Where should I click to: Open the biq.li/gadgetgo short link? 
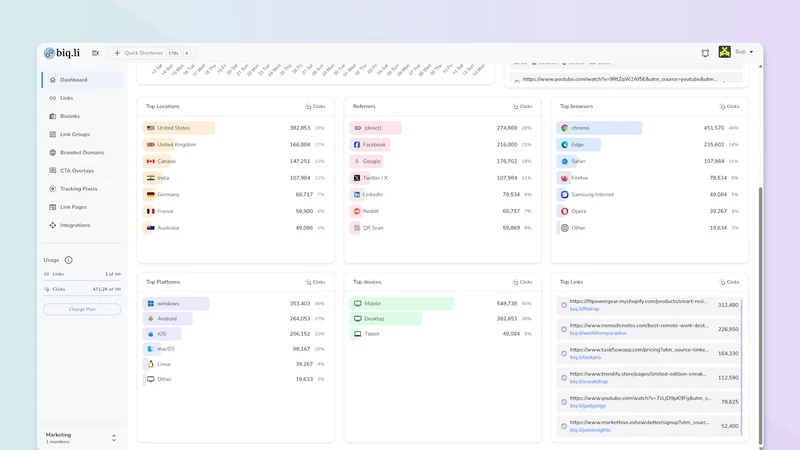[588, 406]
